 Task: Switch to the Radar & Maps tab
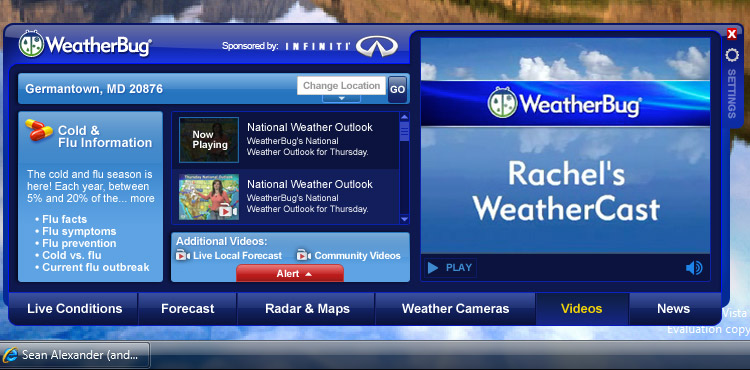(307, 309)
